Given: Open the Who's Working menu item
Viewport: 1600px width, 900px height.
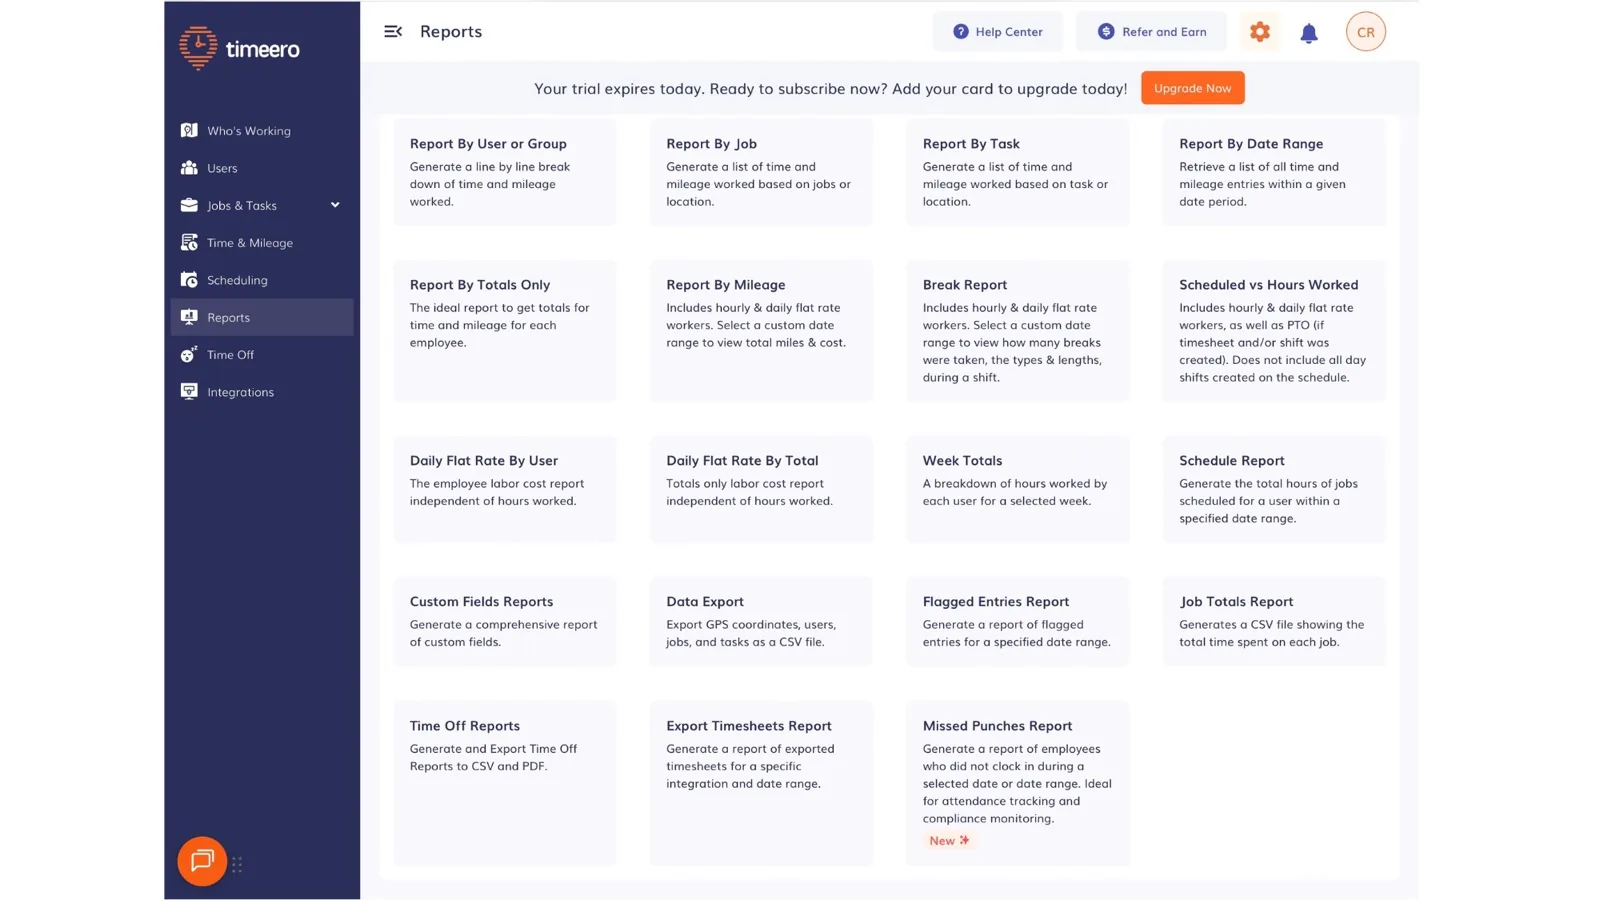Looking at the screenshot, I should 262,130.
